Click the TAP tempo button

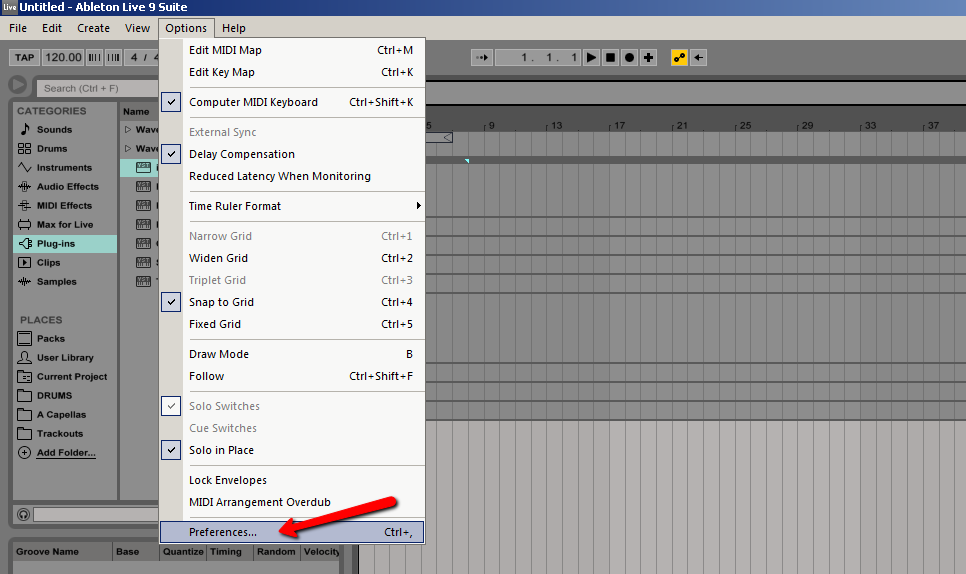click(x=25, y=57)
